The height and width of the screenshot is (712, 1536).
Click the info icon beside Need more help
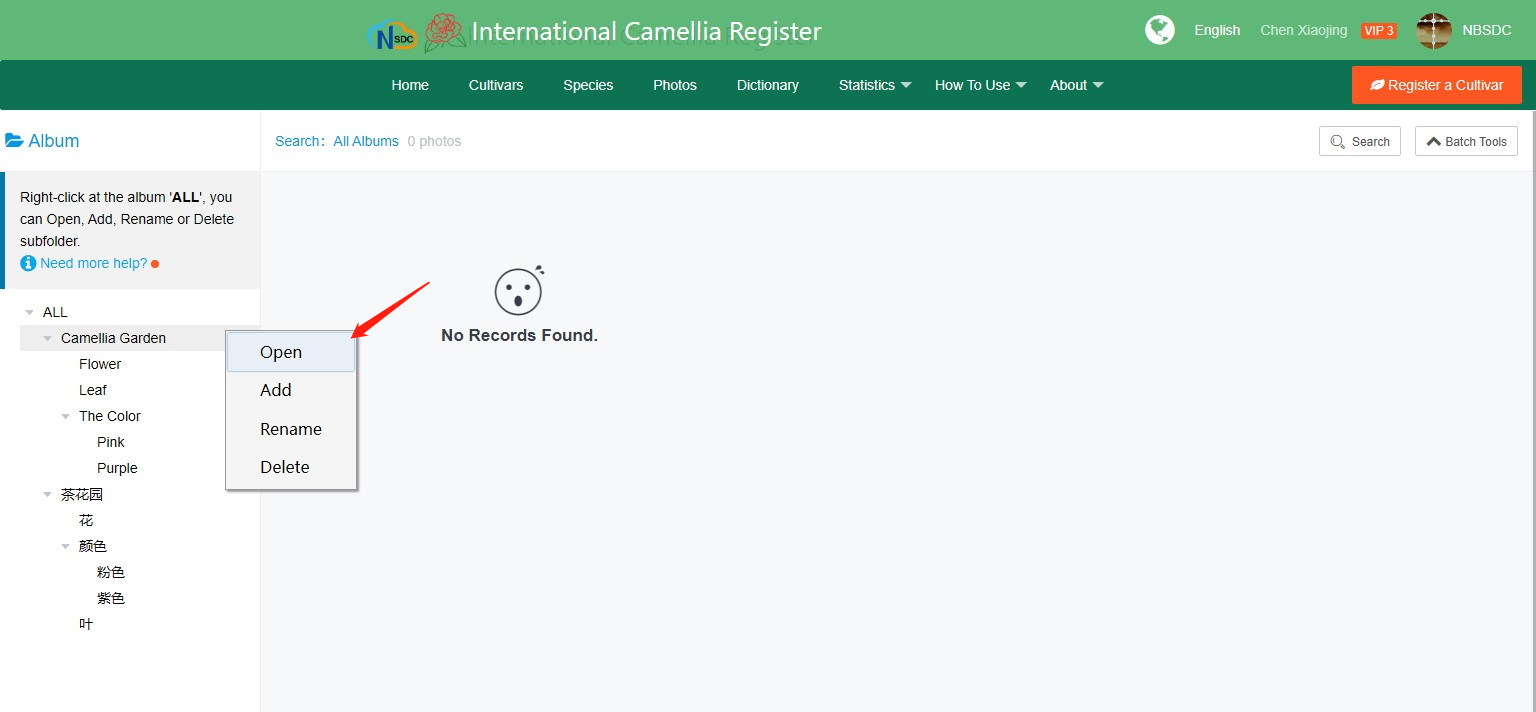point(28,263)
